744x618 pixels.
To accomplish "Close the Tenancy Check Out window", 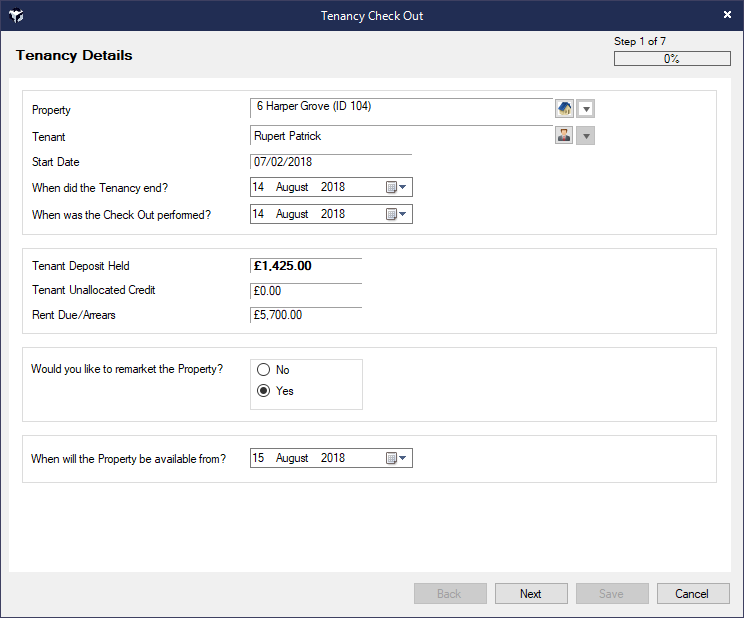I will (727, 15).
